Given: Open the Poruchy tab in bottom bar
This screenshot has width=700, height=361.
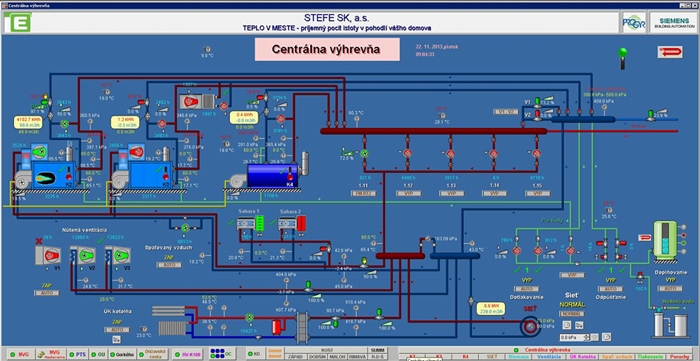Looking at the screenshot, I should (679, 357).
